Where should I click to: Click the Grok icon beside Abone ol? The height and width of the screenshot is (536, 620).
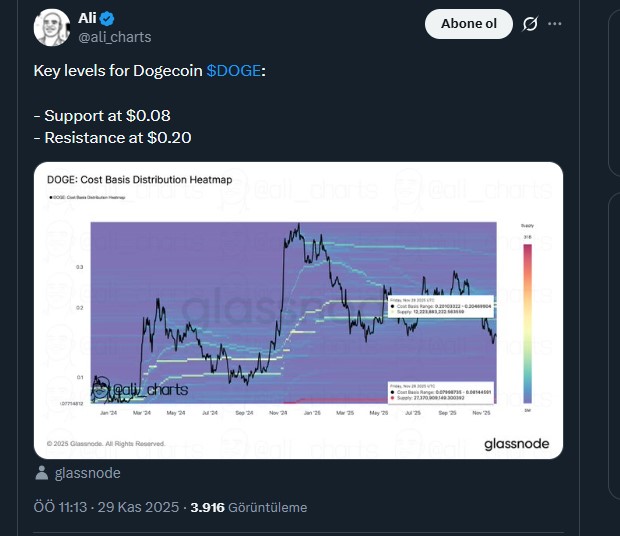531,24
